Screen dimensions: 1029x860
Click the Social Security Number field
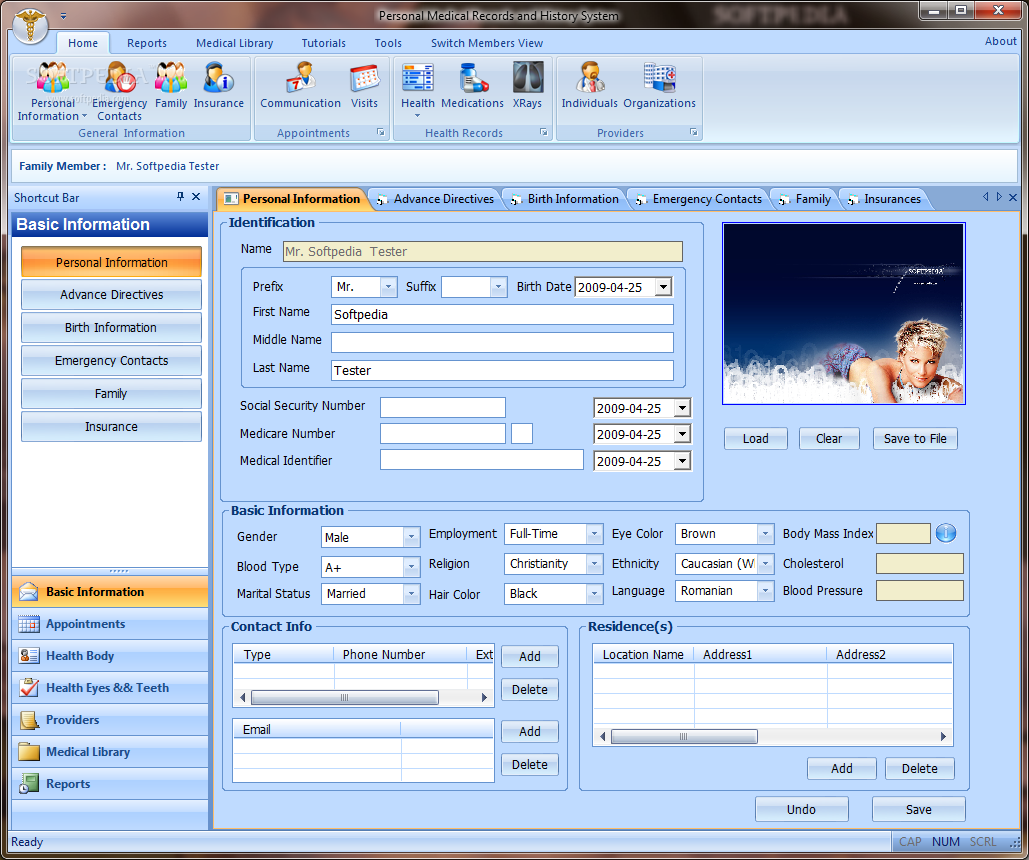(x=443, y=407)
